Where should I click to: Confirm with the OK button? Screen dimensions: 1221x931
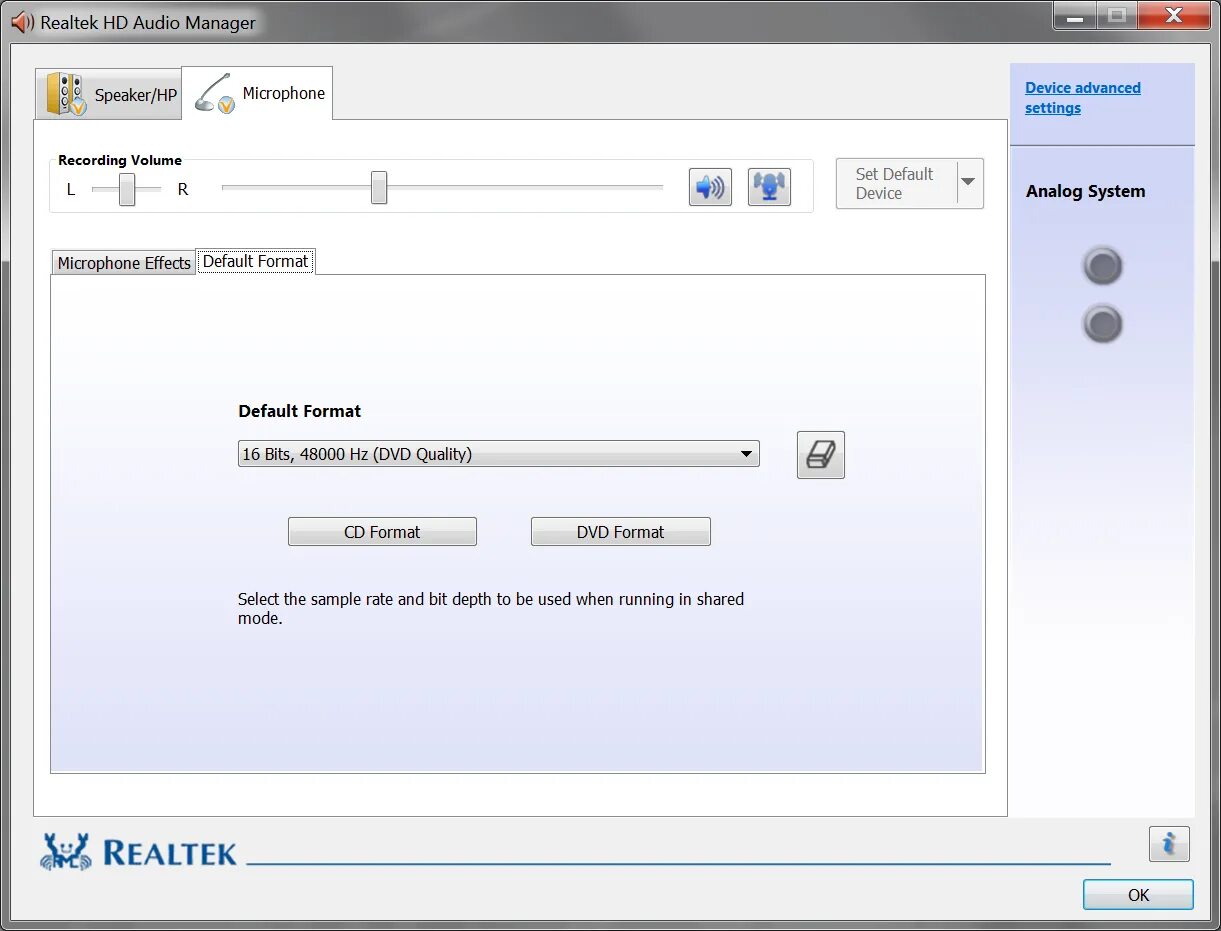[1138, 895]
